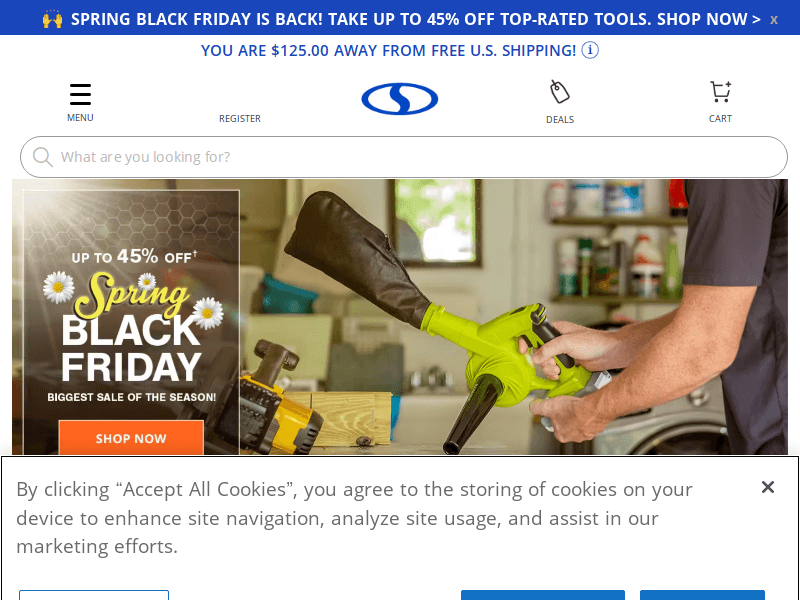
Task: Open the DEALS price tag icon
Action: click(560, 92)
